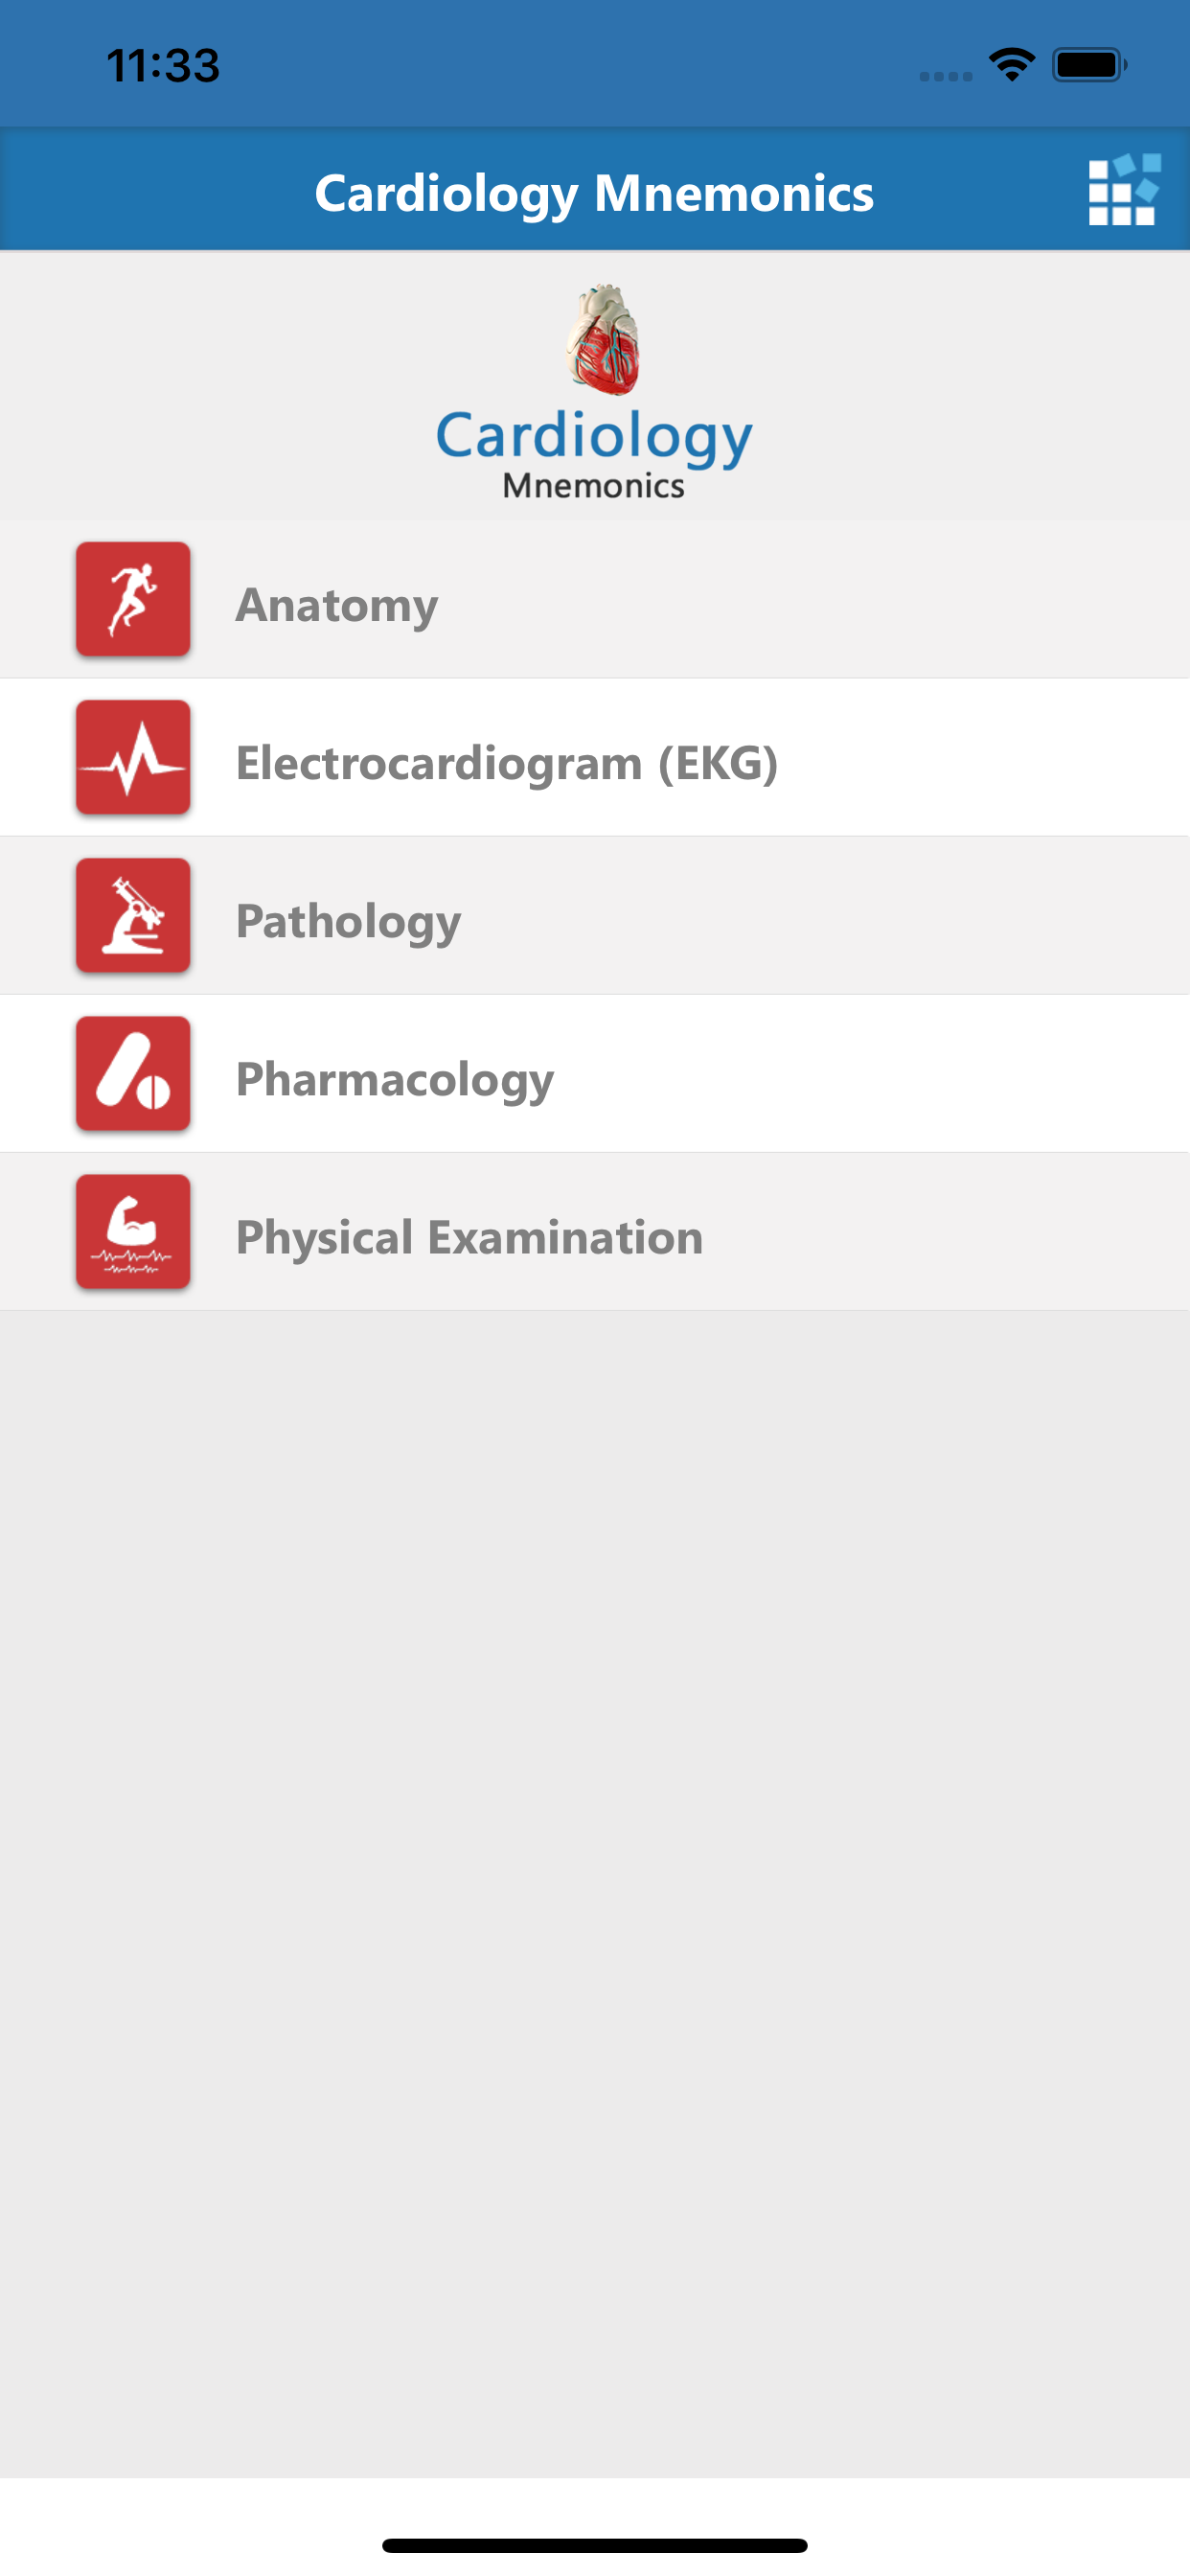
Task: Tap the pill and tablet Pharmacology icon
Action: pos(133,1073)
